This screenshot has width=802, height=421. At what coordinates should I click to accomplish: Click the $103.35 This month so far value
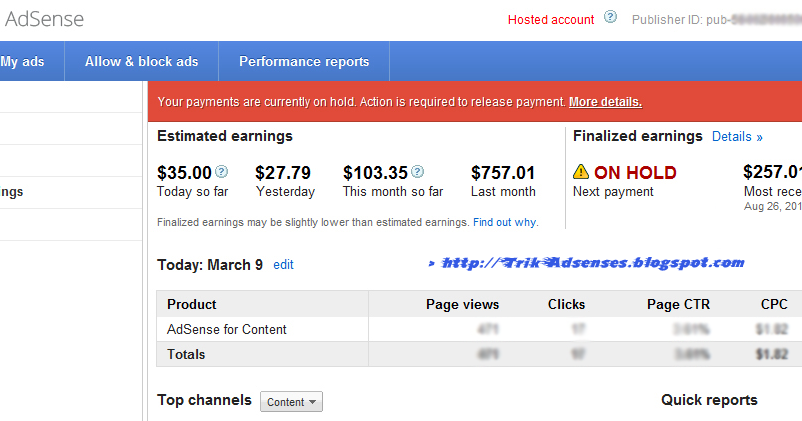pyautogui.click(x=375, y=173)
